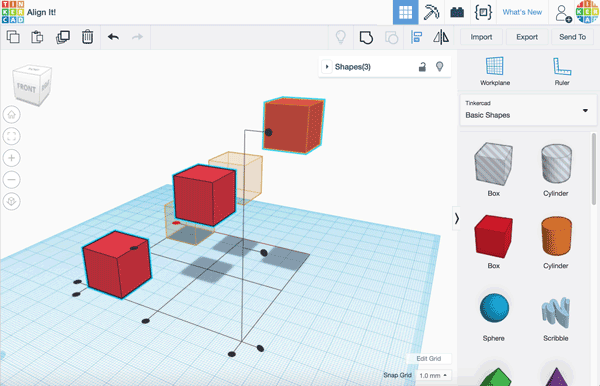This screenshot has width=600, height=386.
Task: Click the Zoom in plus button
Action: (x=11, y=158)
